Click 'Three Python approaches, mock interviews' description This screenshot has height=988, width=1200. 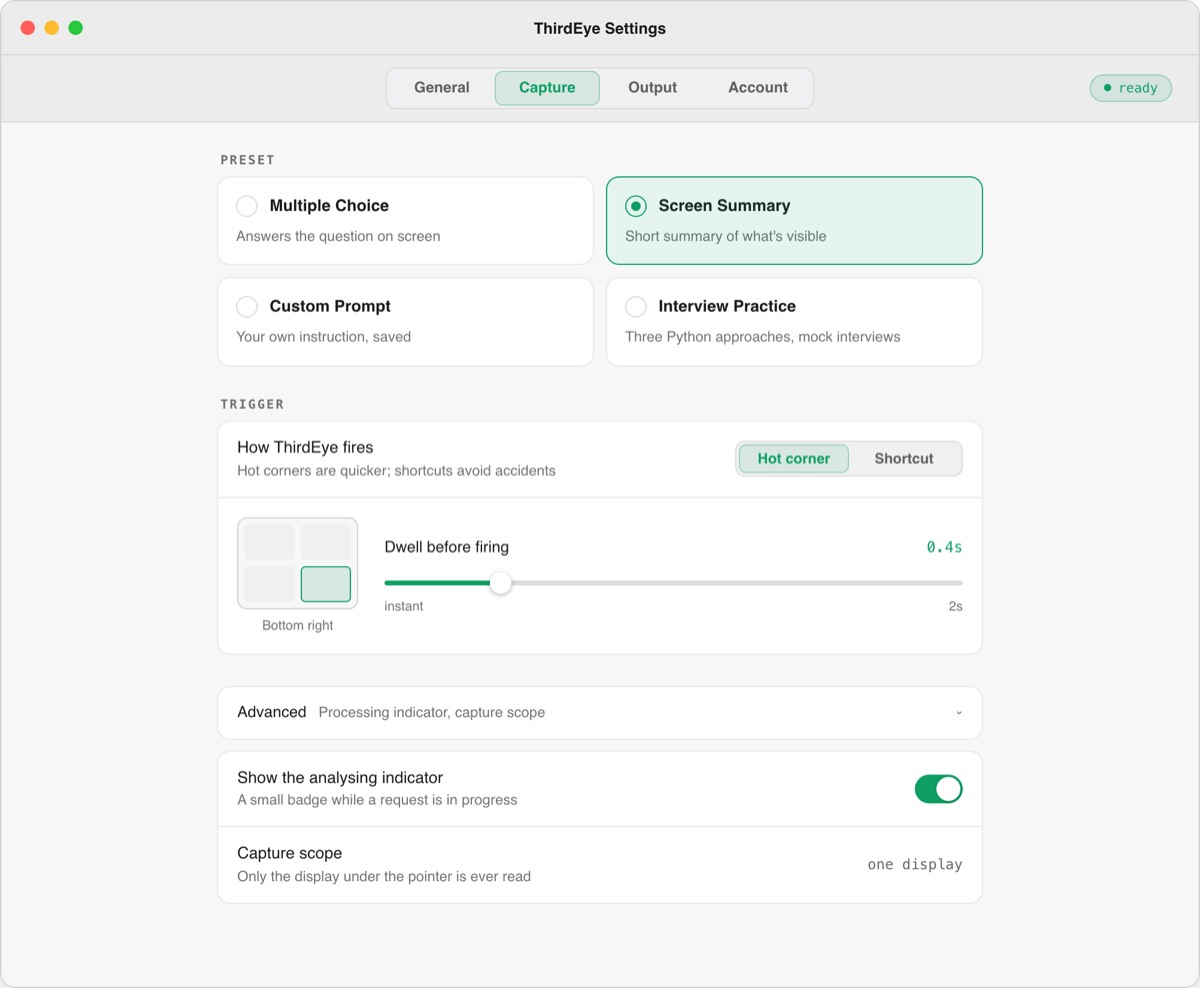coord(763,337)
